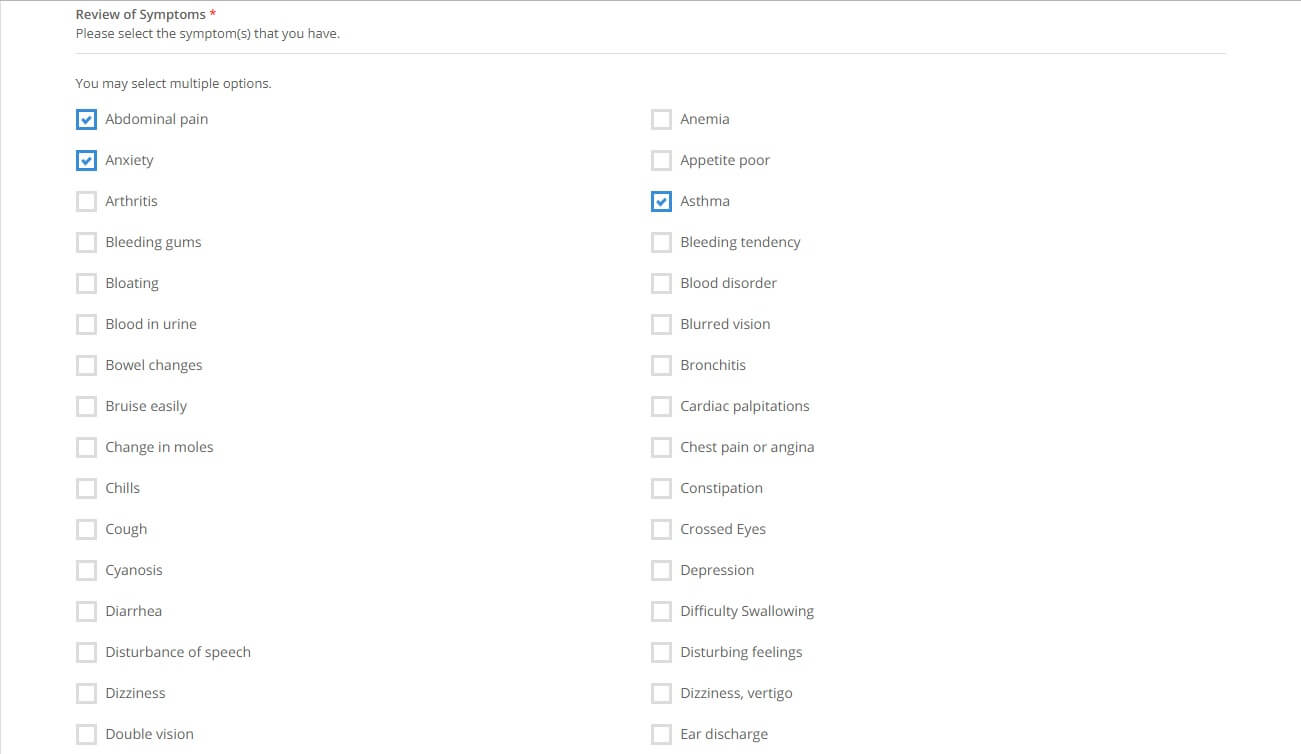This screenshot has width=1301, height=754.
Task: Check Cardiac palpitations checkbox
Action: (x=661, y=406)
